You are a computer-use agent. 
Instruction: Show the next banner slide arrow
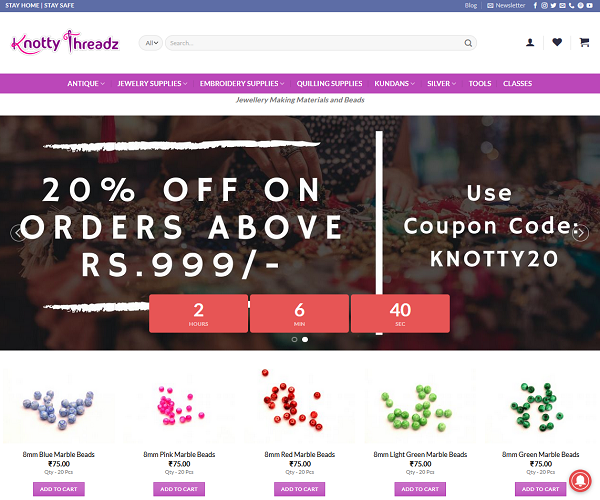click(580, 233)
